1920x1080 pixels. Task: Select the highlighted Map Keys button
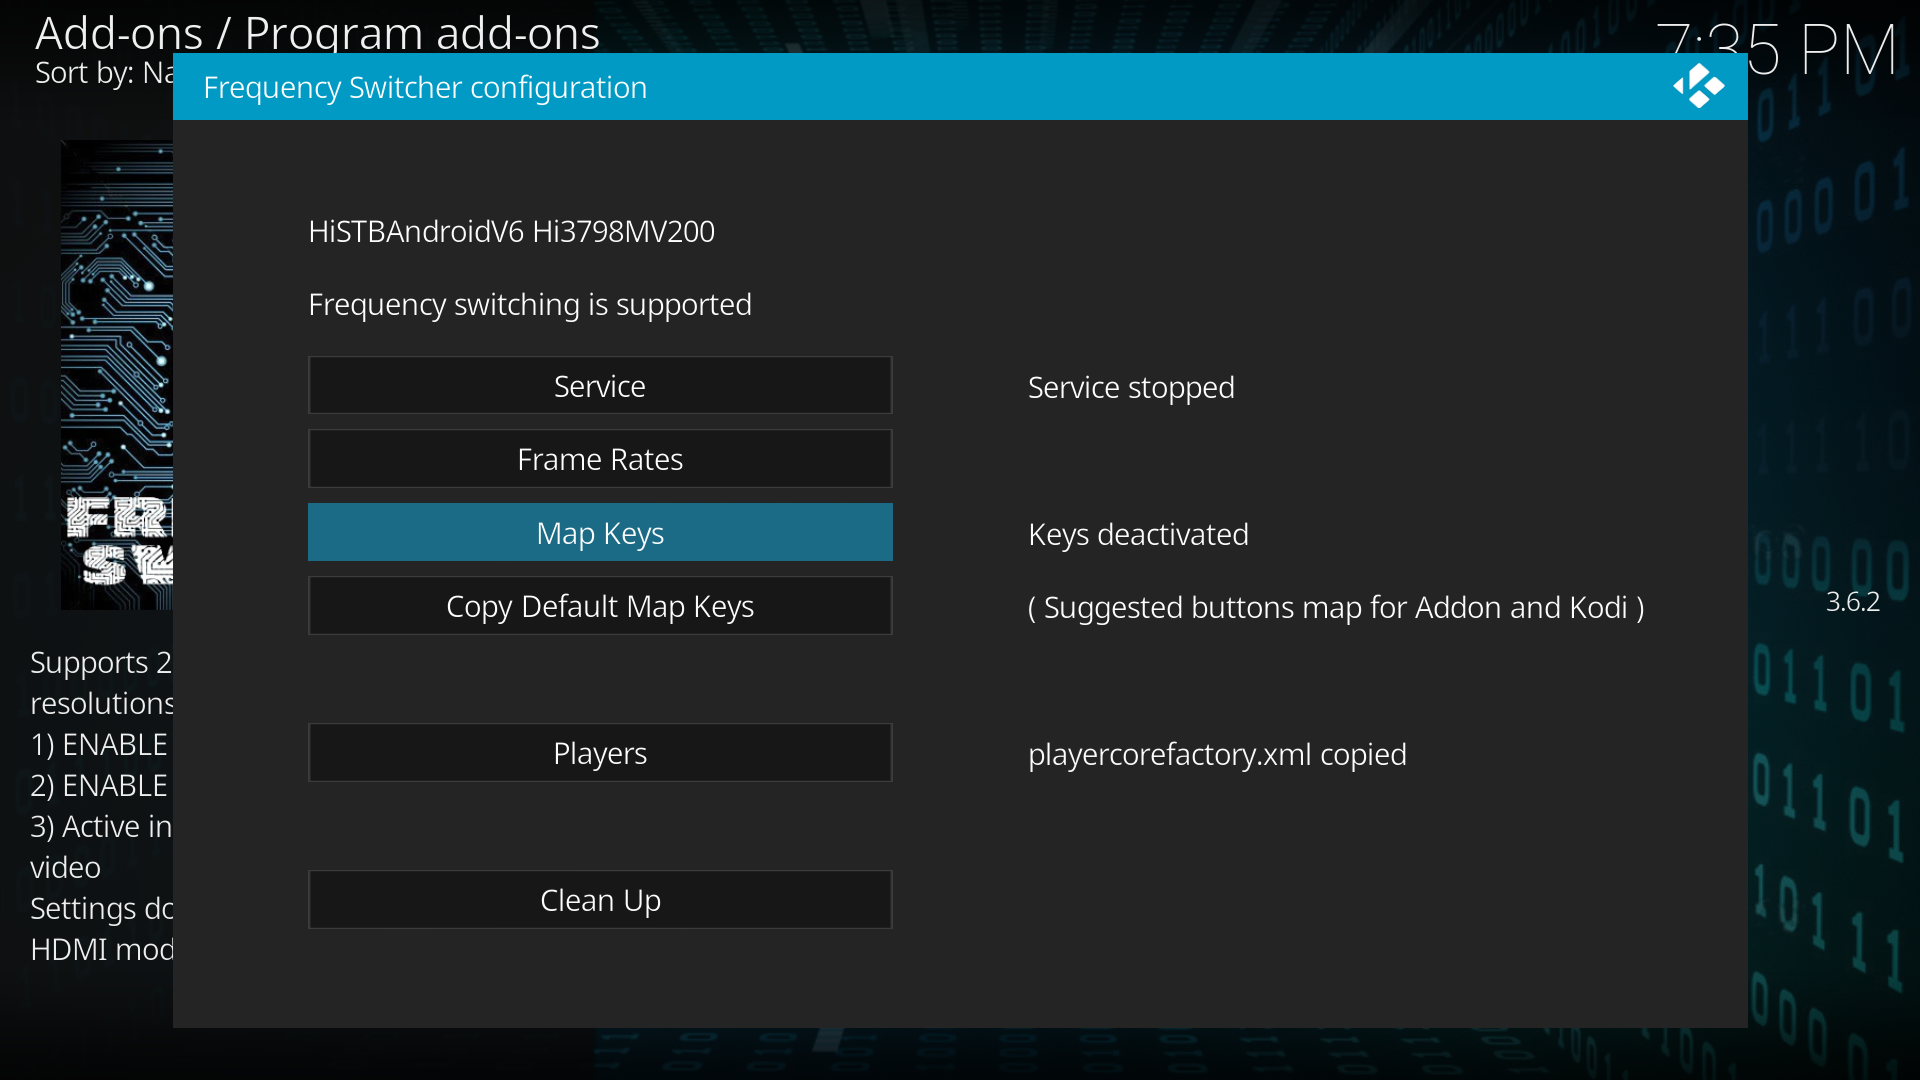pos(600,533)
